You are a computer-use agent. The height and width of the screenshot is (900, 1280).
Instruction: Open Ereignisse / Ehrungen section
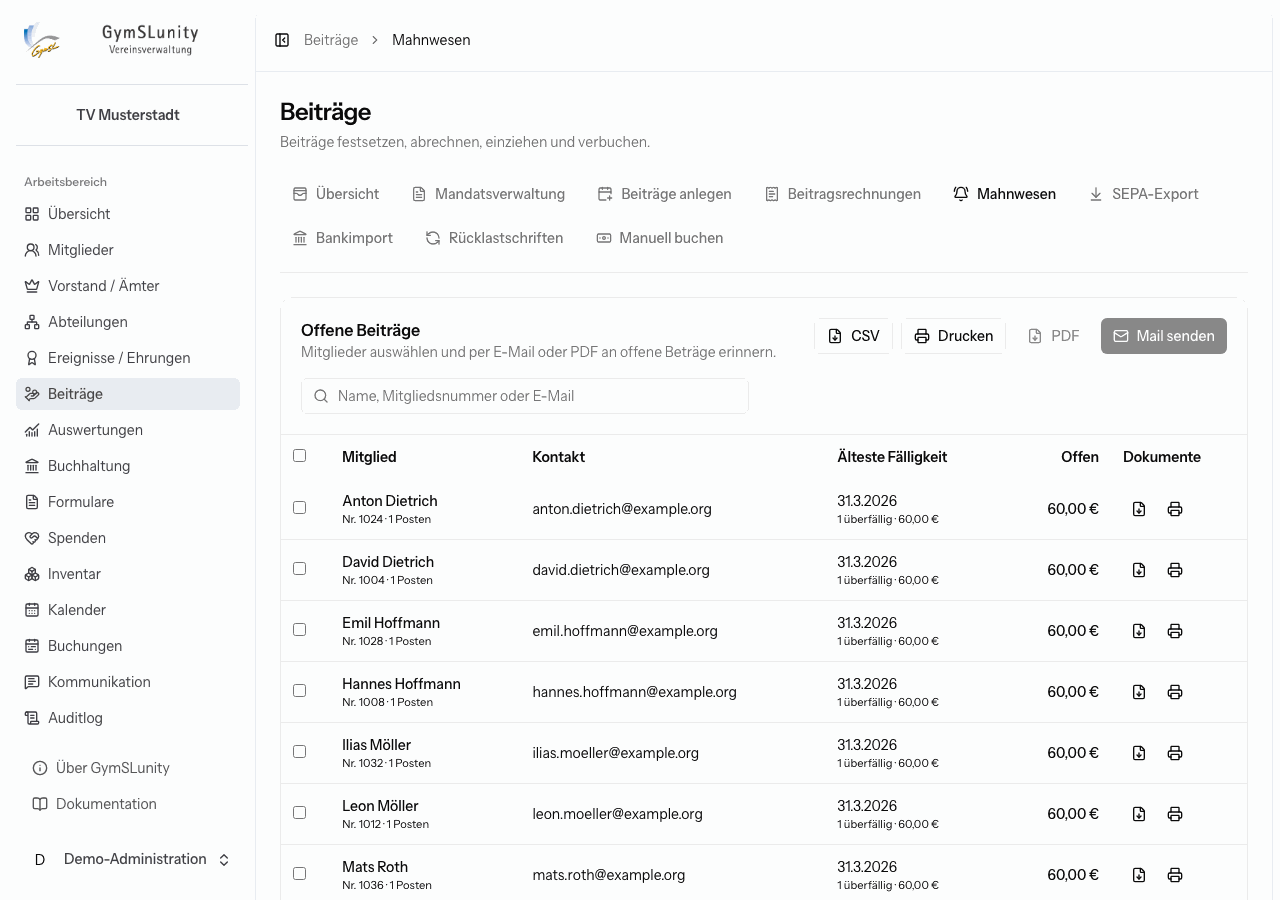[128, 358]
